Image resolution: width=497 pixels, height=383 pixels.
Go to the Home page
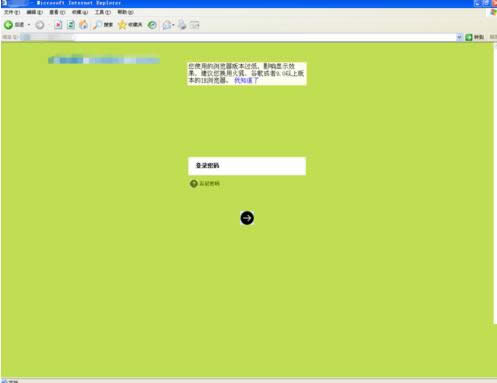pyautogui.click(x=84, y=25)
